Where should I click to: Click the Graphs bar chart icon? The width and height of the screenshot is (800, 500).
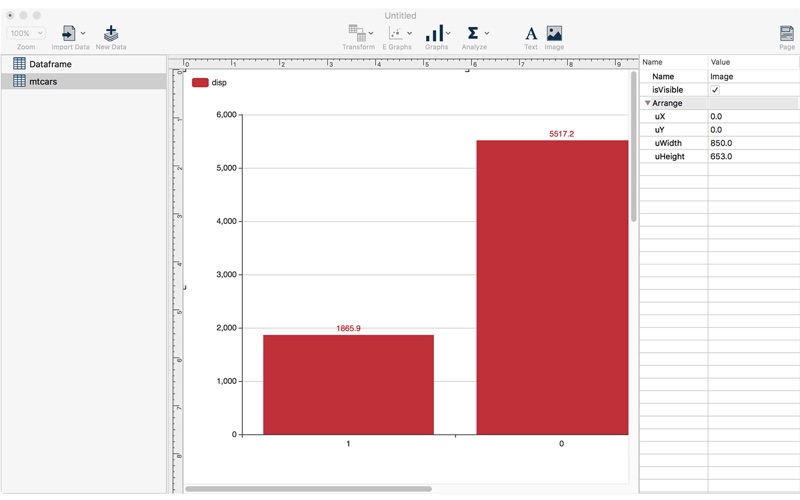coord(435,34)
